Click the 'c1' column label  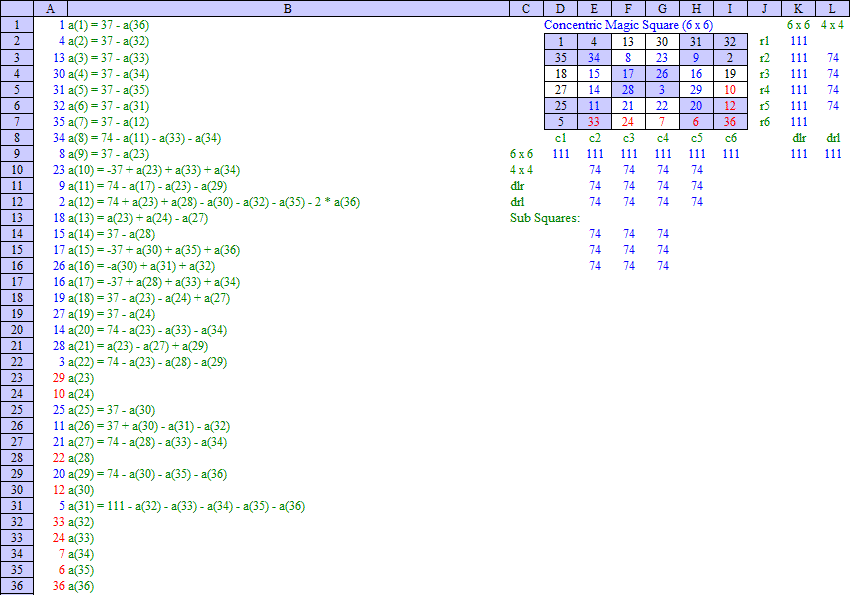(x=561, y=138)
